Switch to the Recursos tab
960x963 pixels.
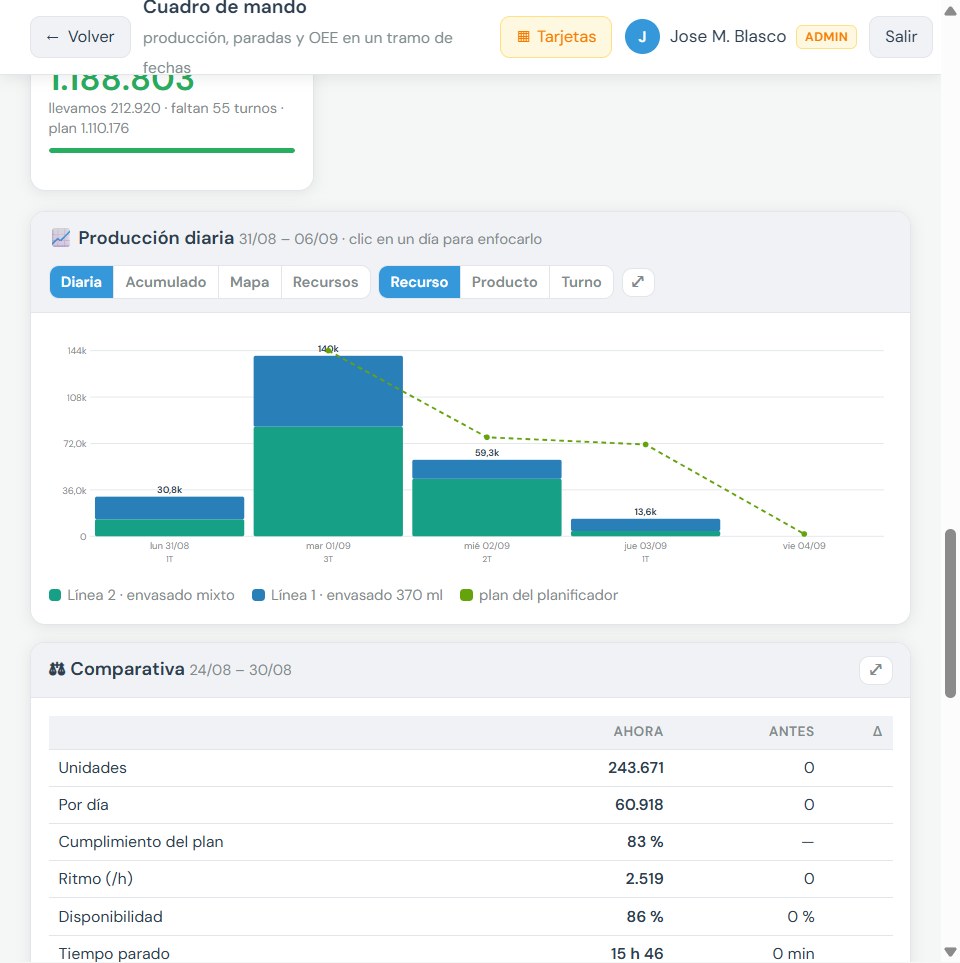326,282
